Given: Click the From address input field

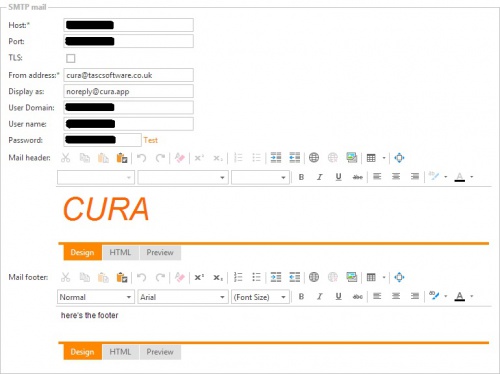Looking at the screenshot, I should click(x=128, y=75).
